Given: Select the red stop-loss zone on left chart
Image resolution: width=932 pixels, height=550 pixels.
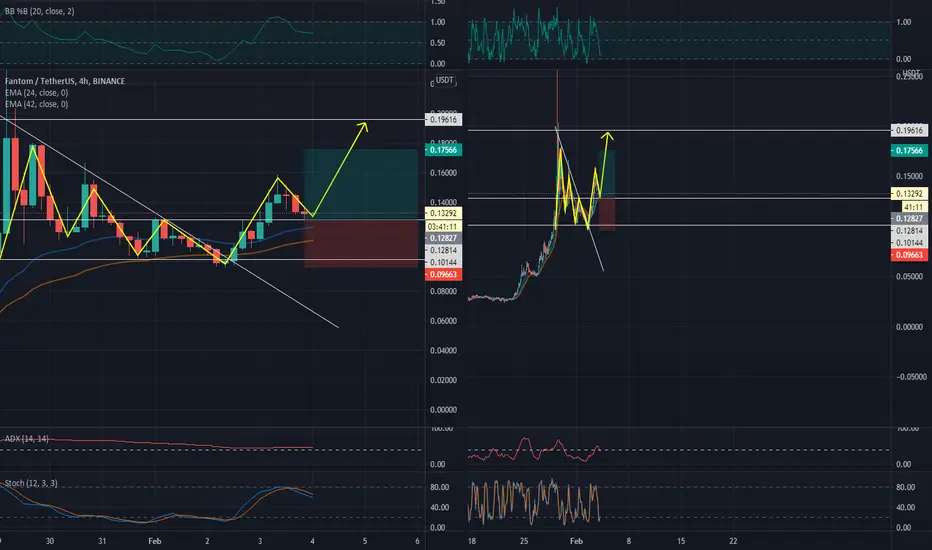Looking at the screenshot, I should pos(361,244).
